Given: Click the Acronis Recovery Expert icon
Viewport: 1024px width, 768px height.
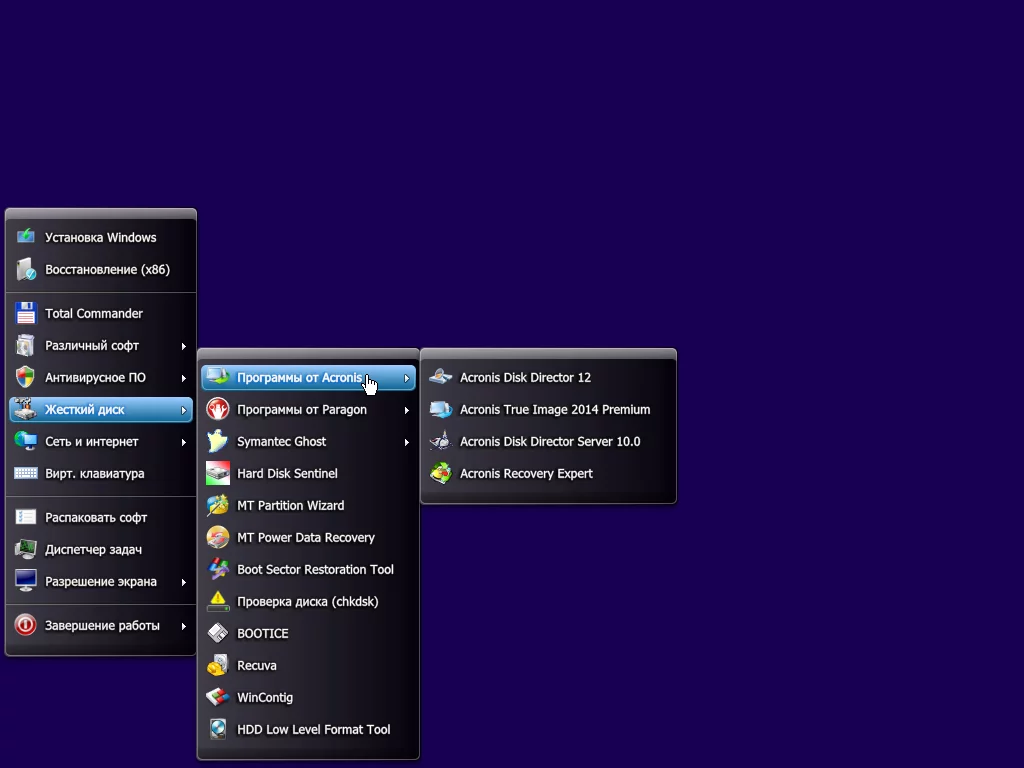Looking at the screenshot, I should point(441,473).
